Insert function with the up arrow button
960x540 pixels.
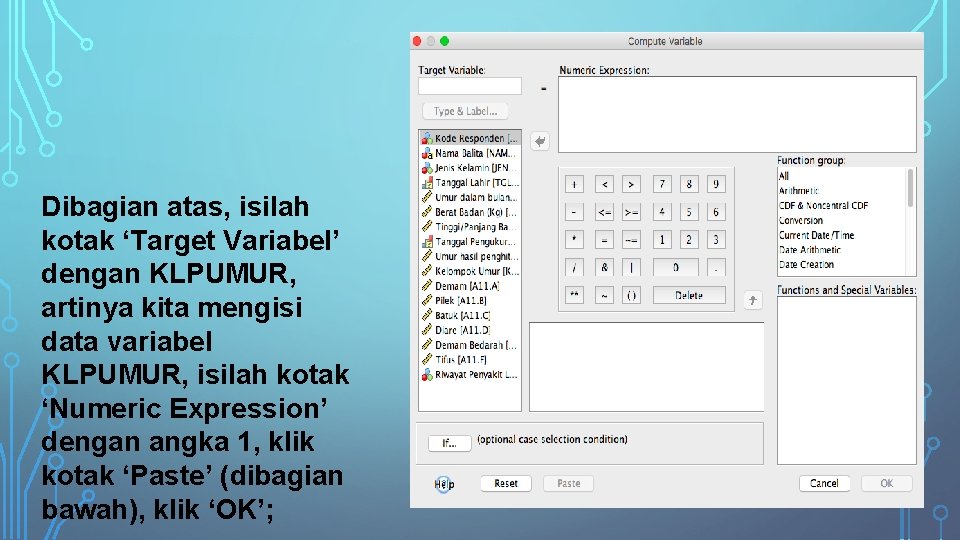(x=752, y=300)
